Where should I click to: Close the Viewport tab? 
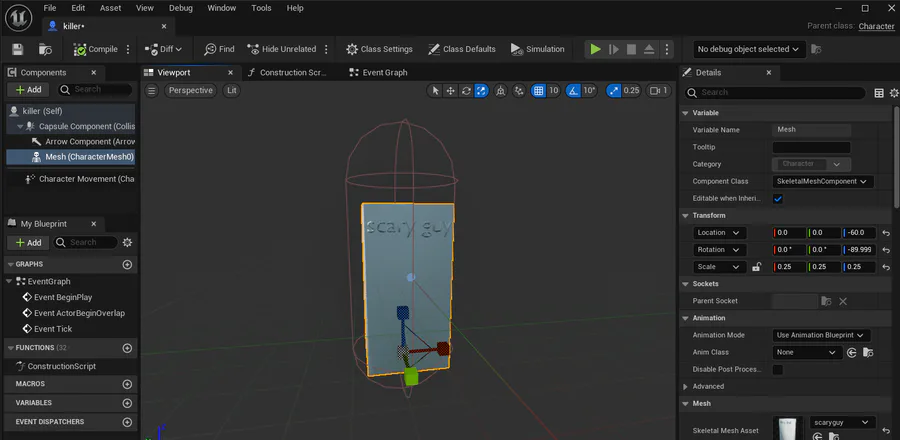point(230,73)
